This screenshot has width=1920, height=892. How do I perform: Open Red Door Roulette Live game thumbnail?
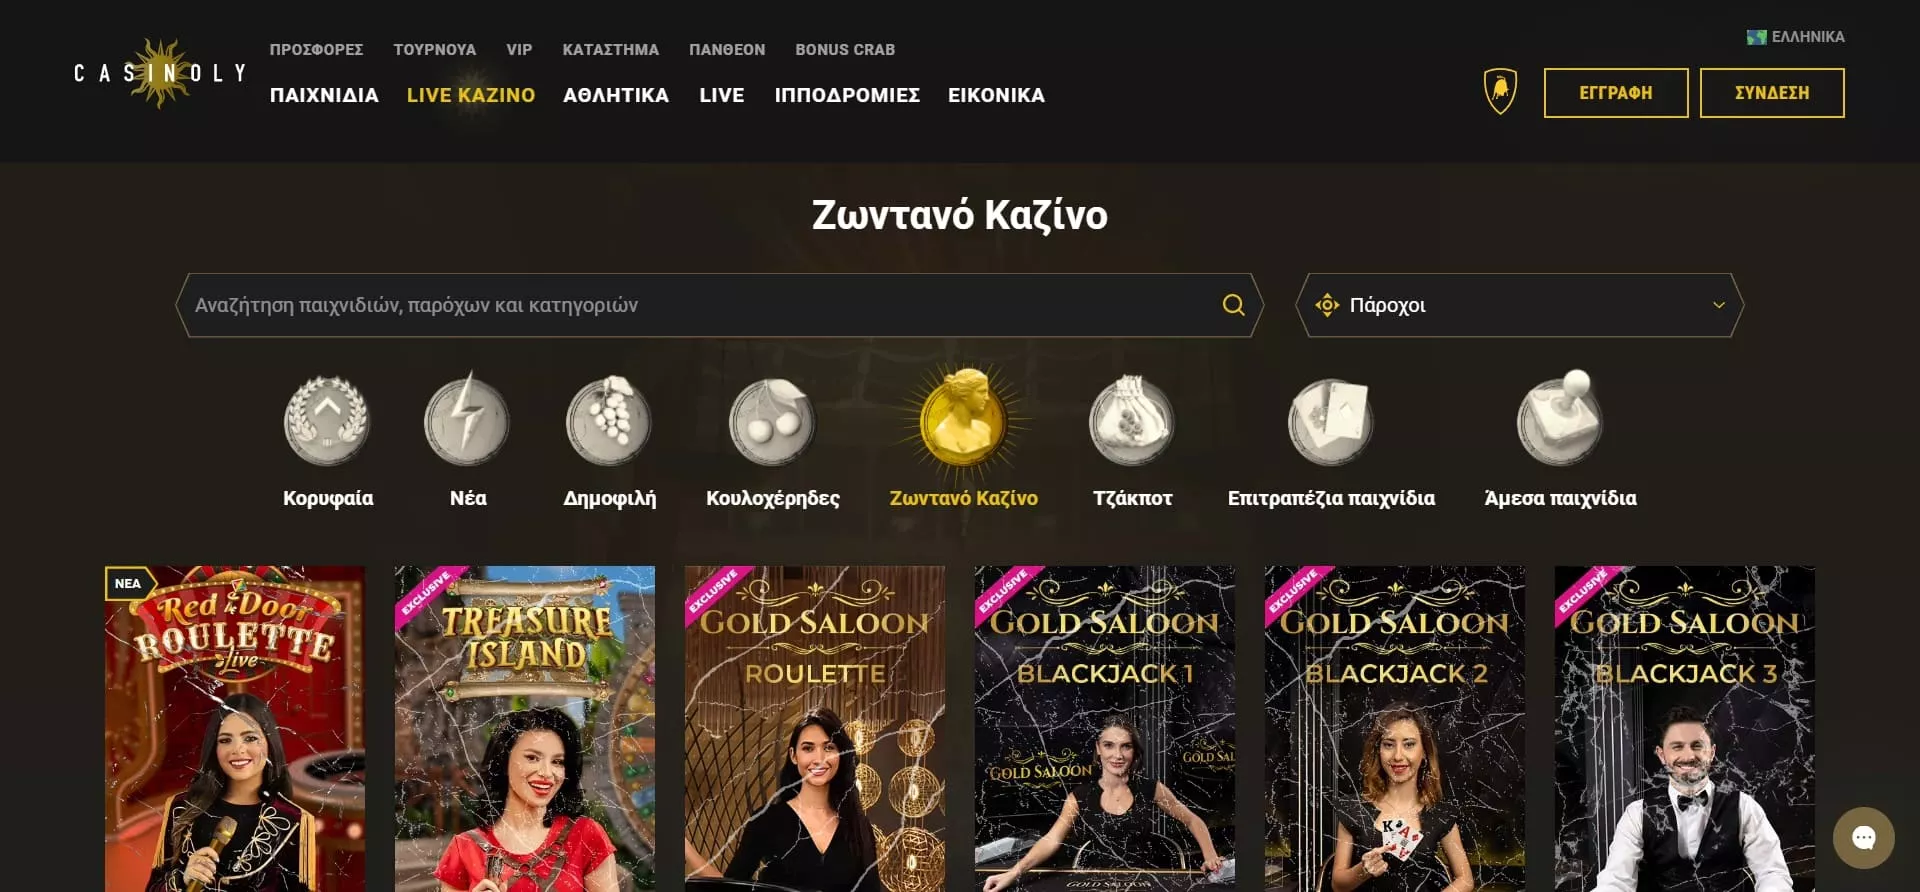coord(235,729)
